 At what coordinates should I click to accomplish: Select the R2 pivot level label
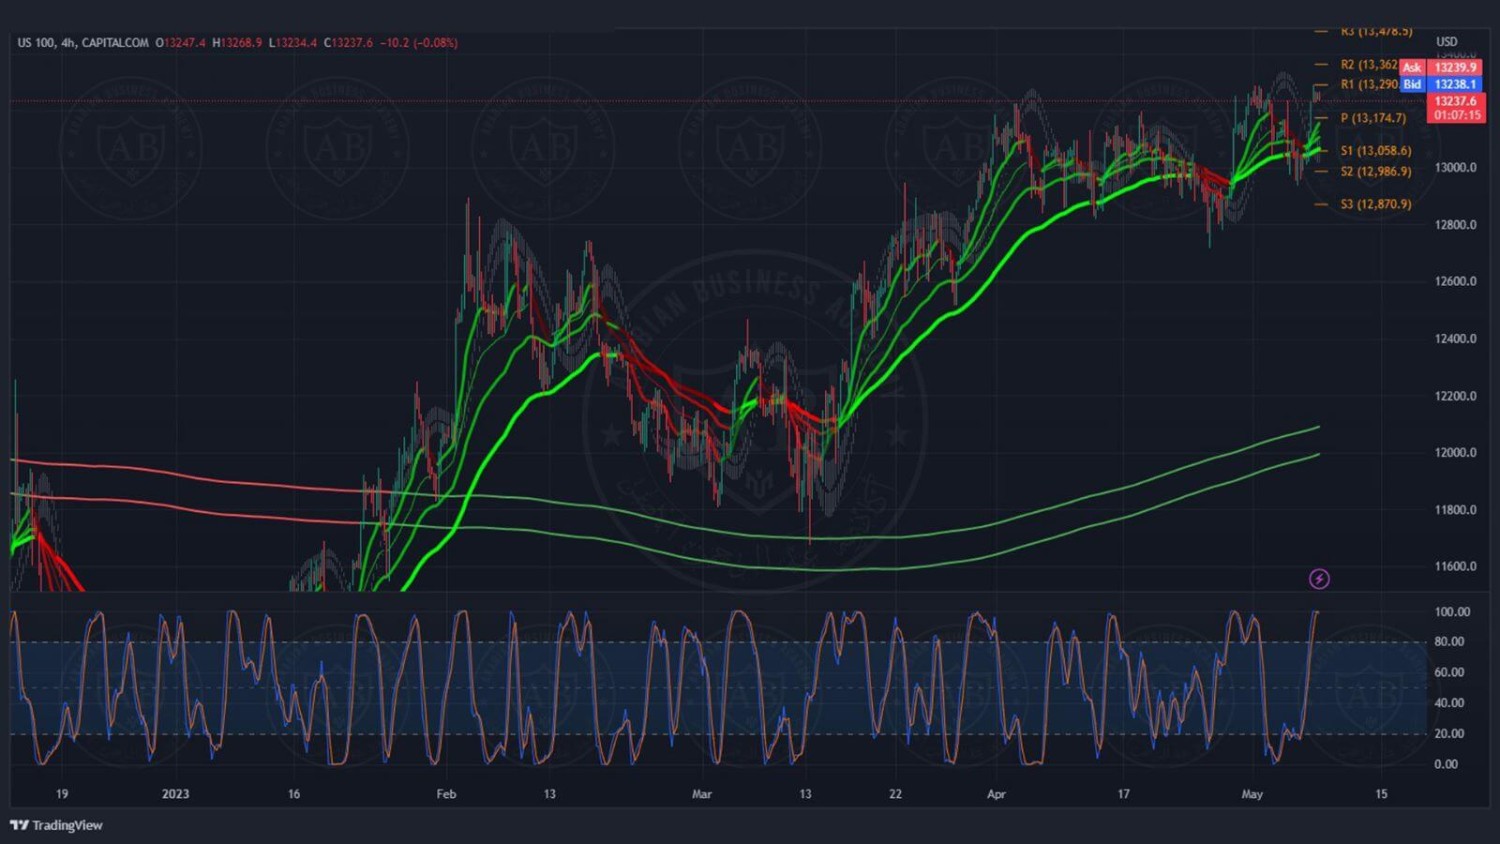1368,65
